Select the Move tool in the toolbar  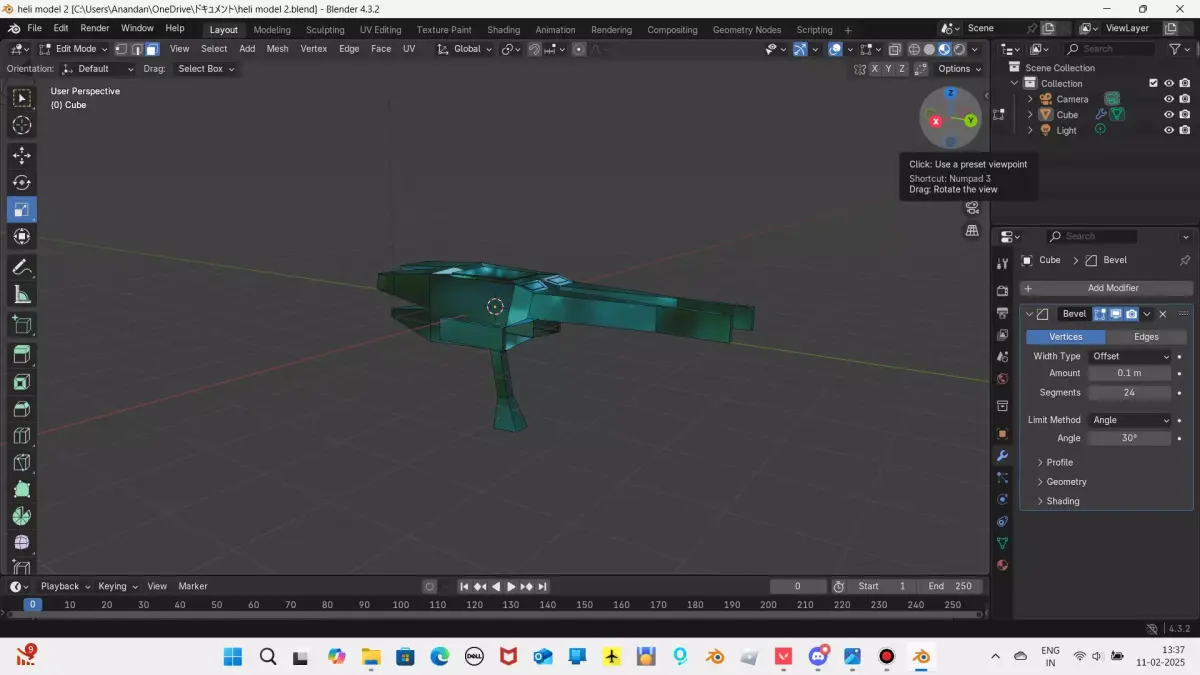pyautogui.click(x=22, y=155)
